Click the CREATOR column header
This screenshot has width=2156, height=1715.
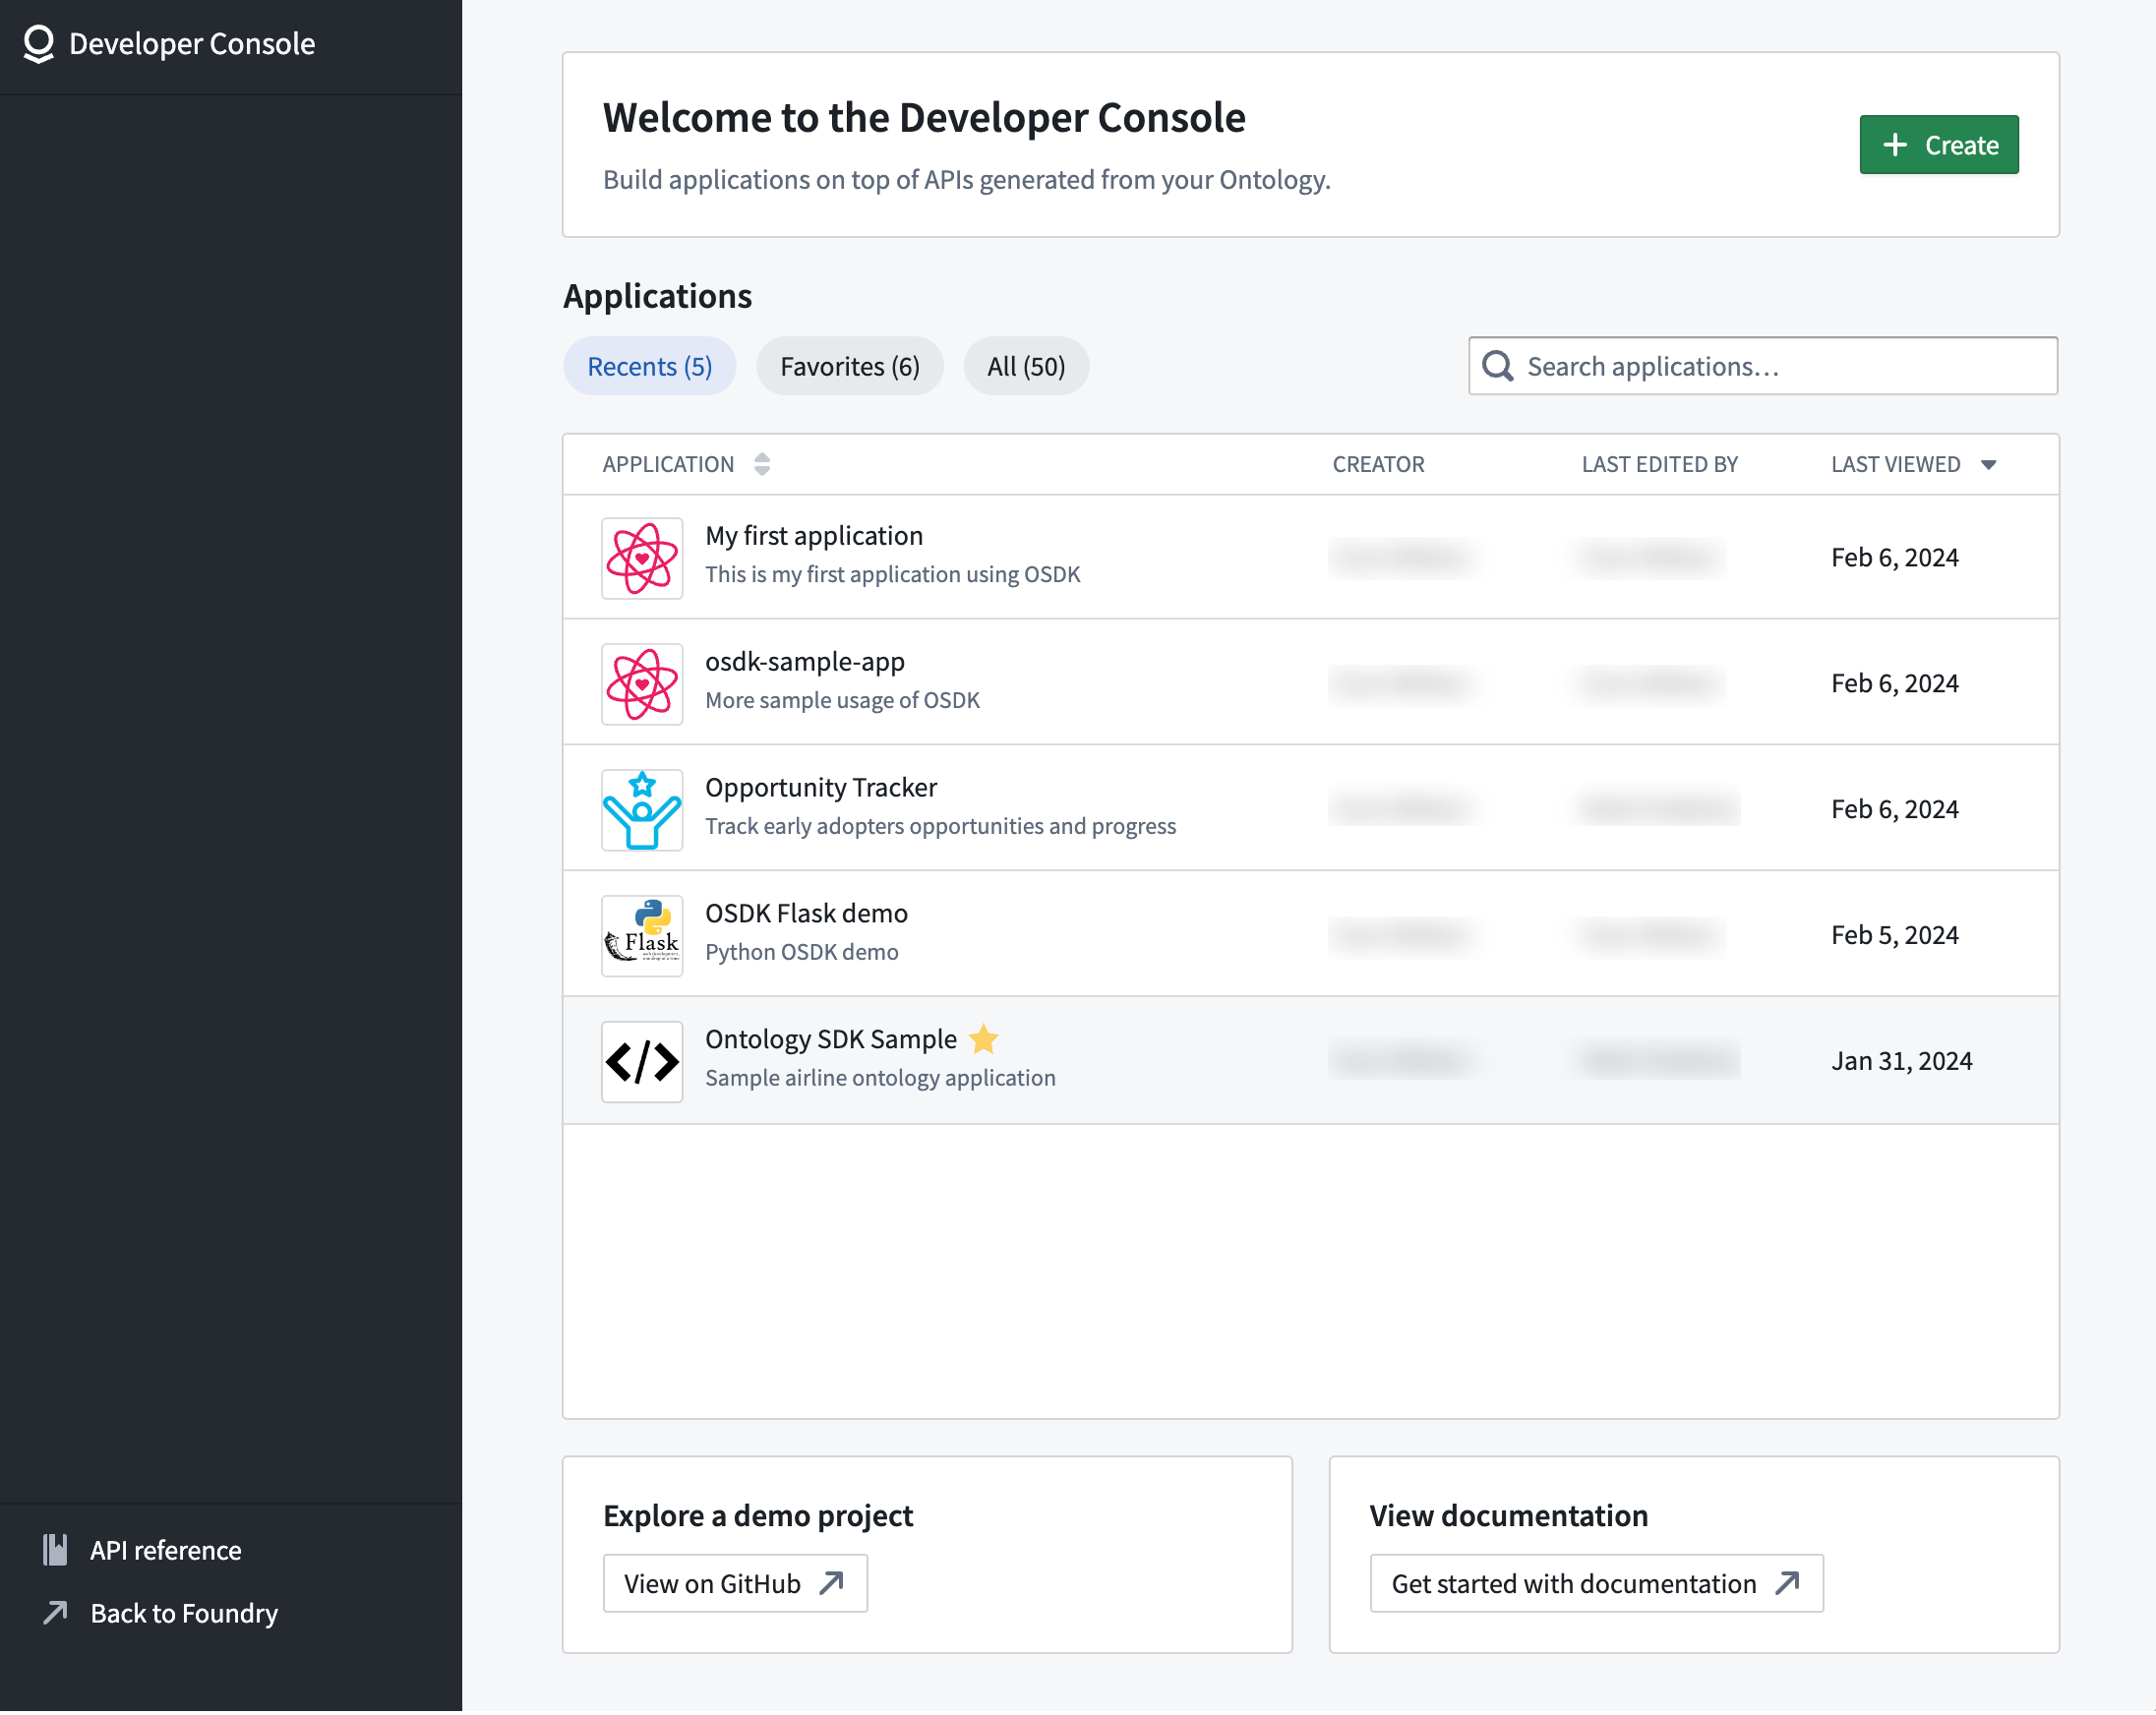[1379, 465]
